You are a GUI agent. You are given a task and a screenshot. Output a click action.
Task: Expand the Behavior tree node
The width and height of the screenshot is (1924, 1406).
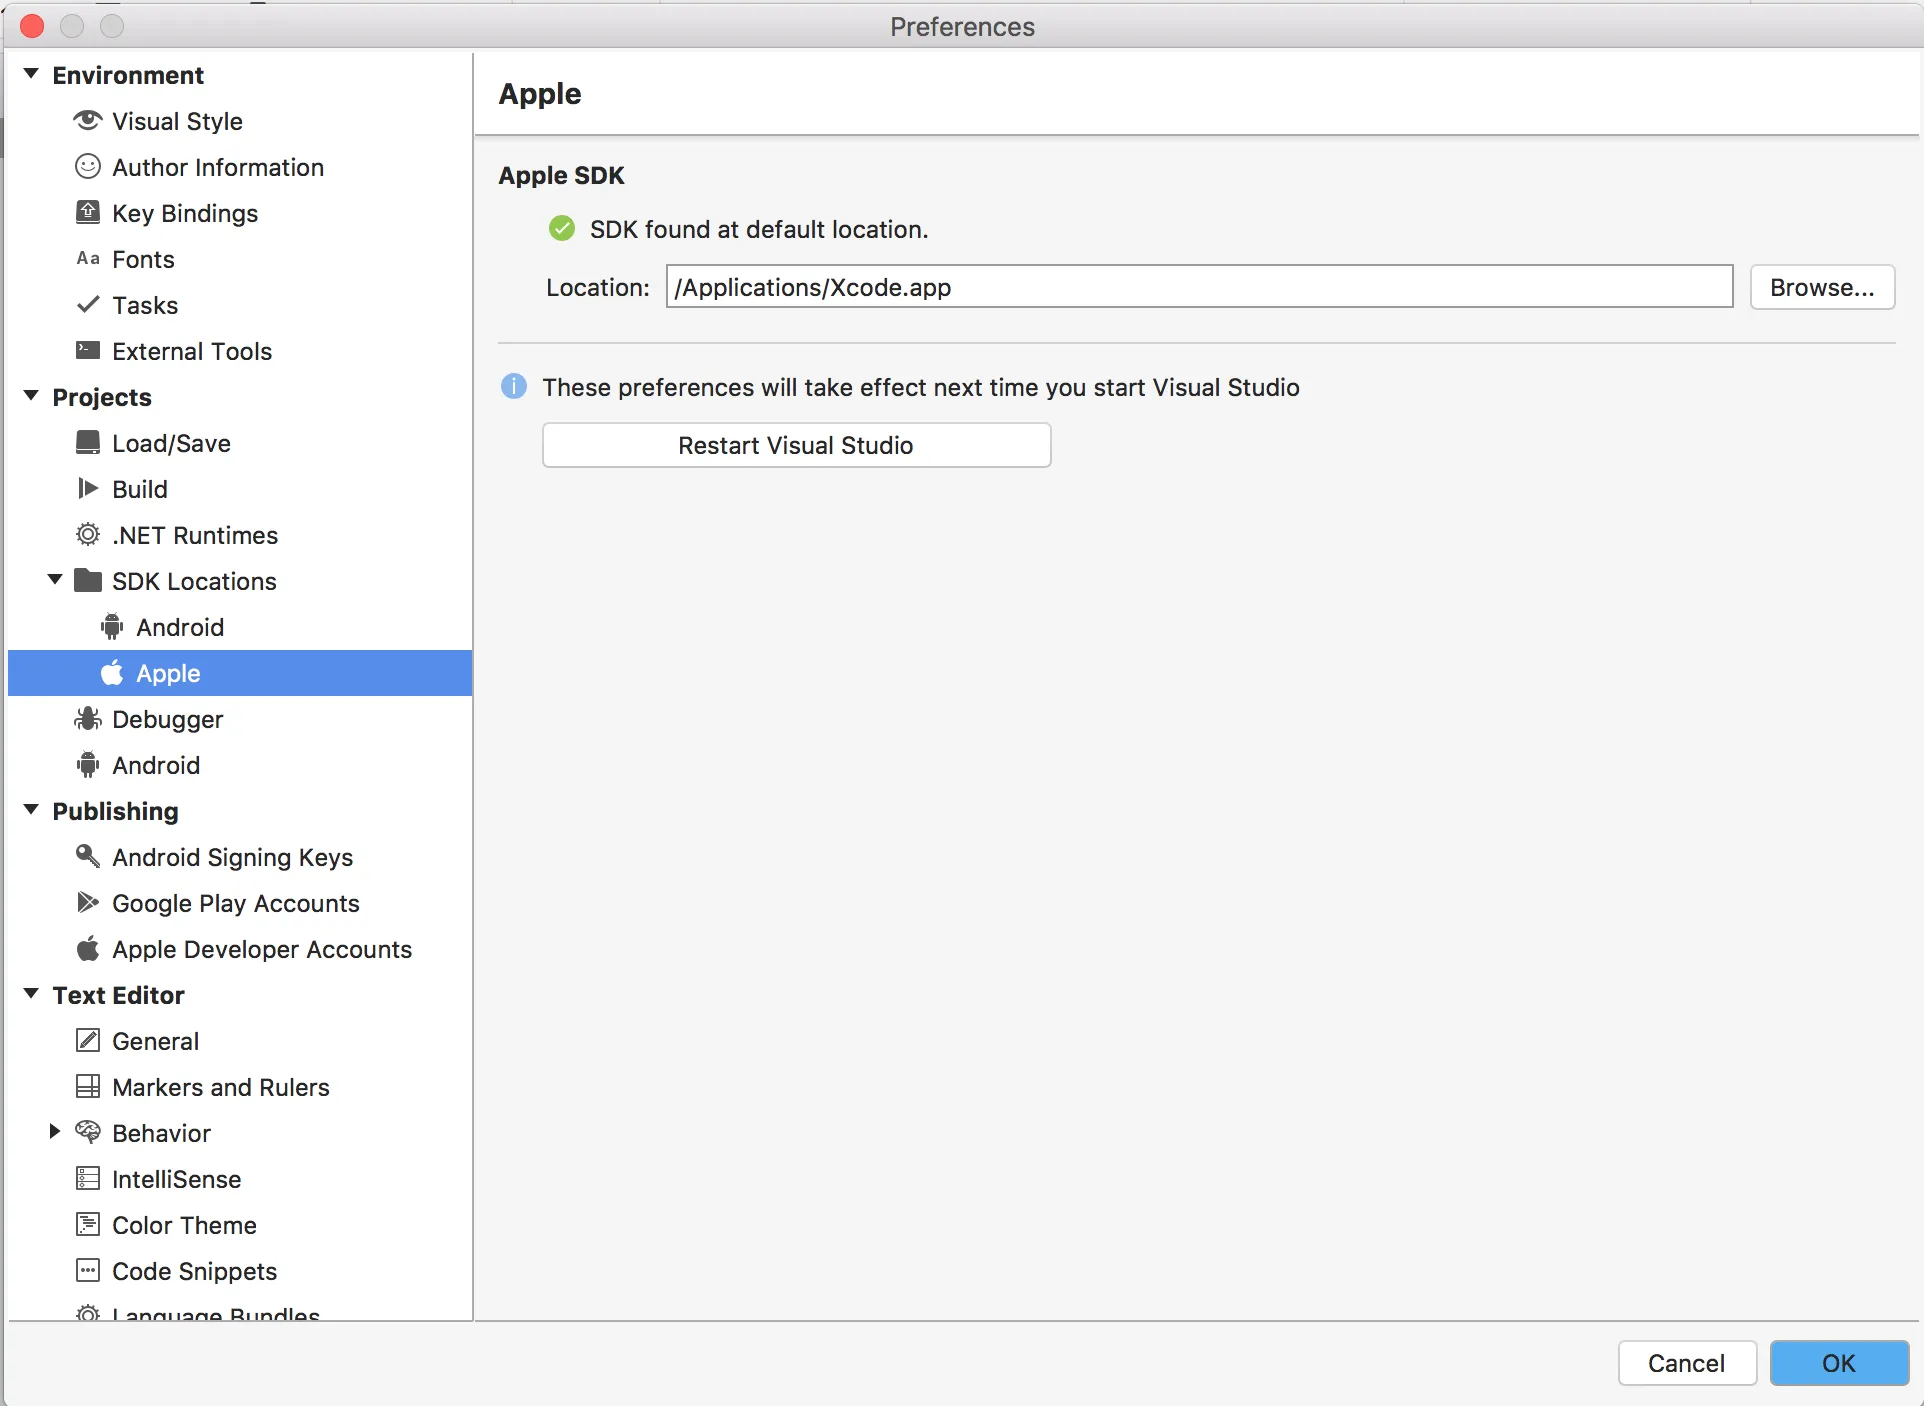point(55,1132)
